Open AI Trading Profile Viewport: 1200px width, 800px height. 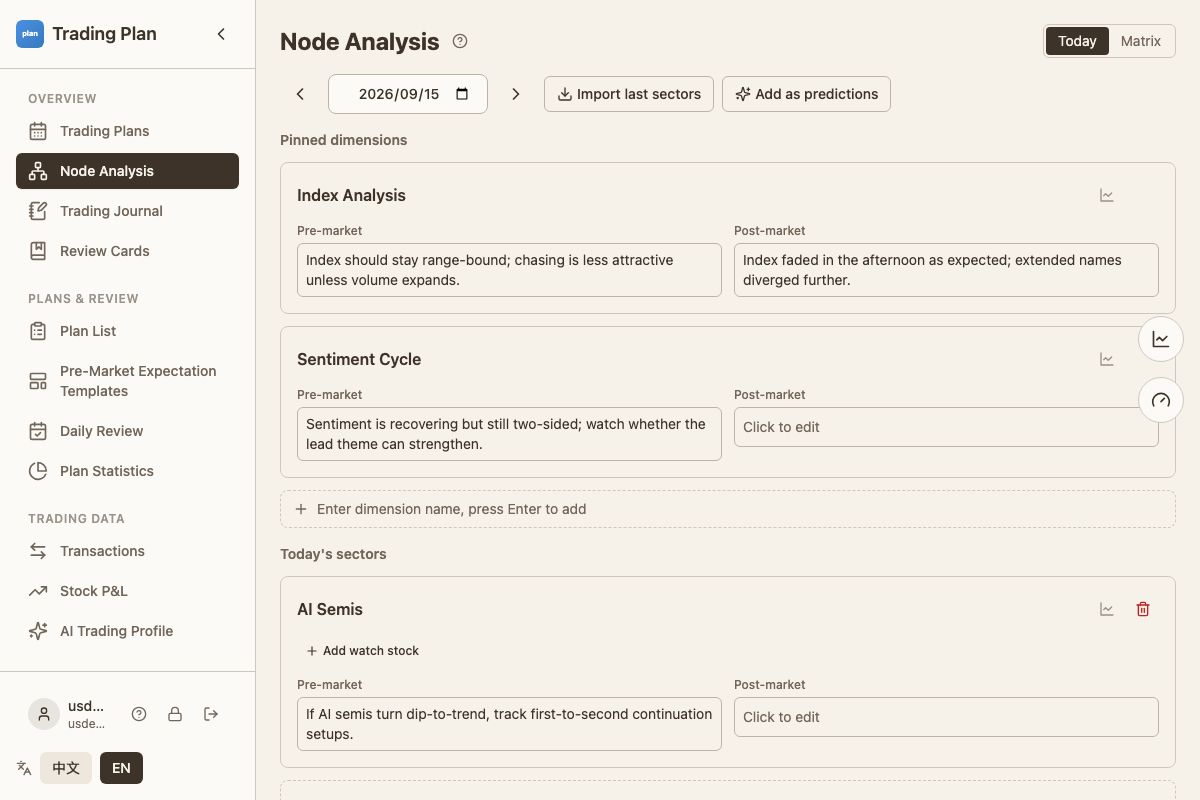tap(127, 631)
